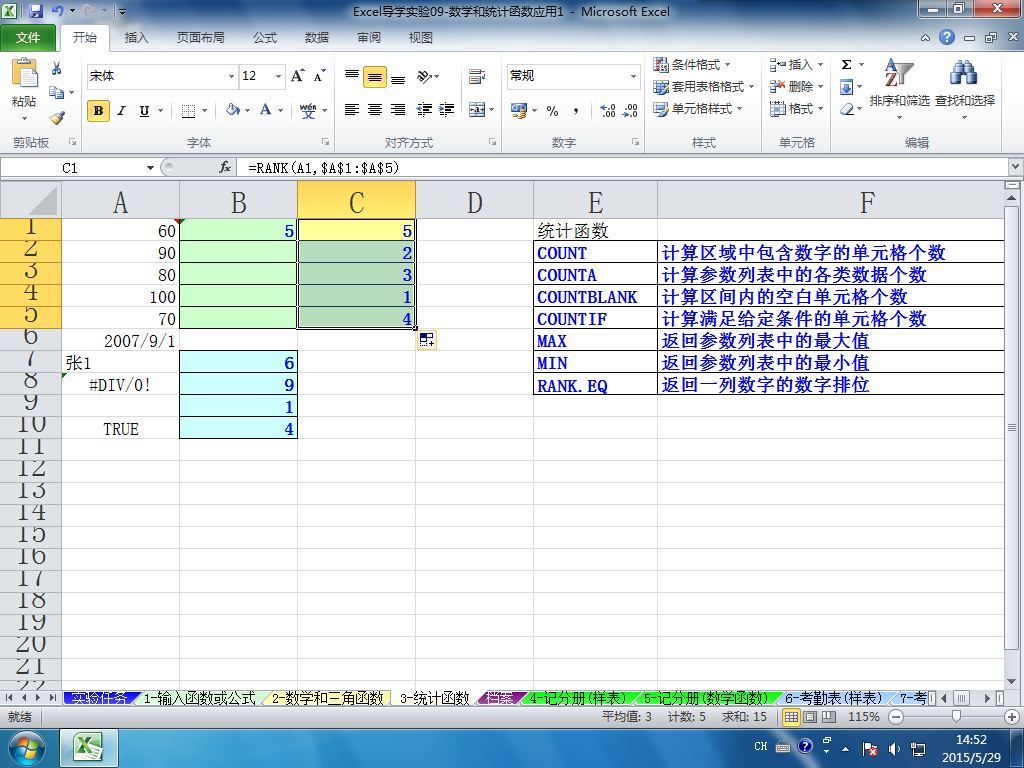This screenshot has height=768, width=1024.
Task: Decrease font size with small A icon
Action: click(x=319, y=76)
